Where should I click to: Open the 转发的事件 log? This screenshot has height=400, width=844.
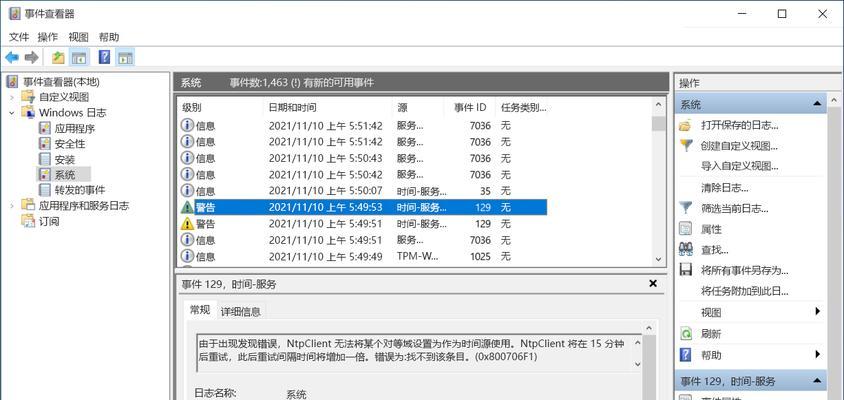click(80, 190)
